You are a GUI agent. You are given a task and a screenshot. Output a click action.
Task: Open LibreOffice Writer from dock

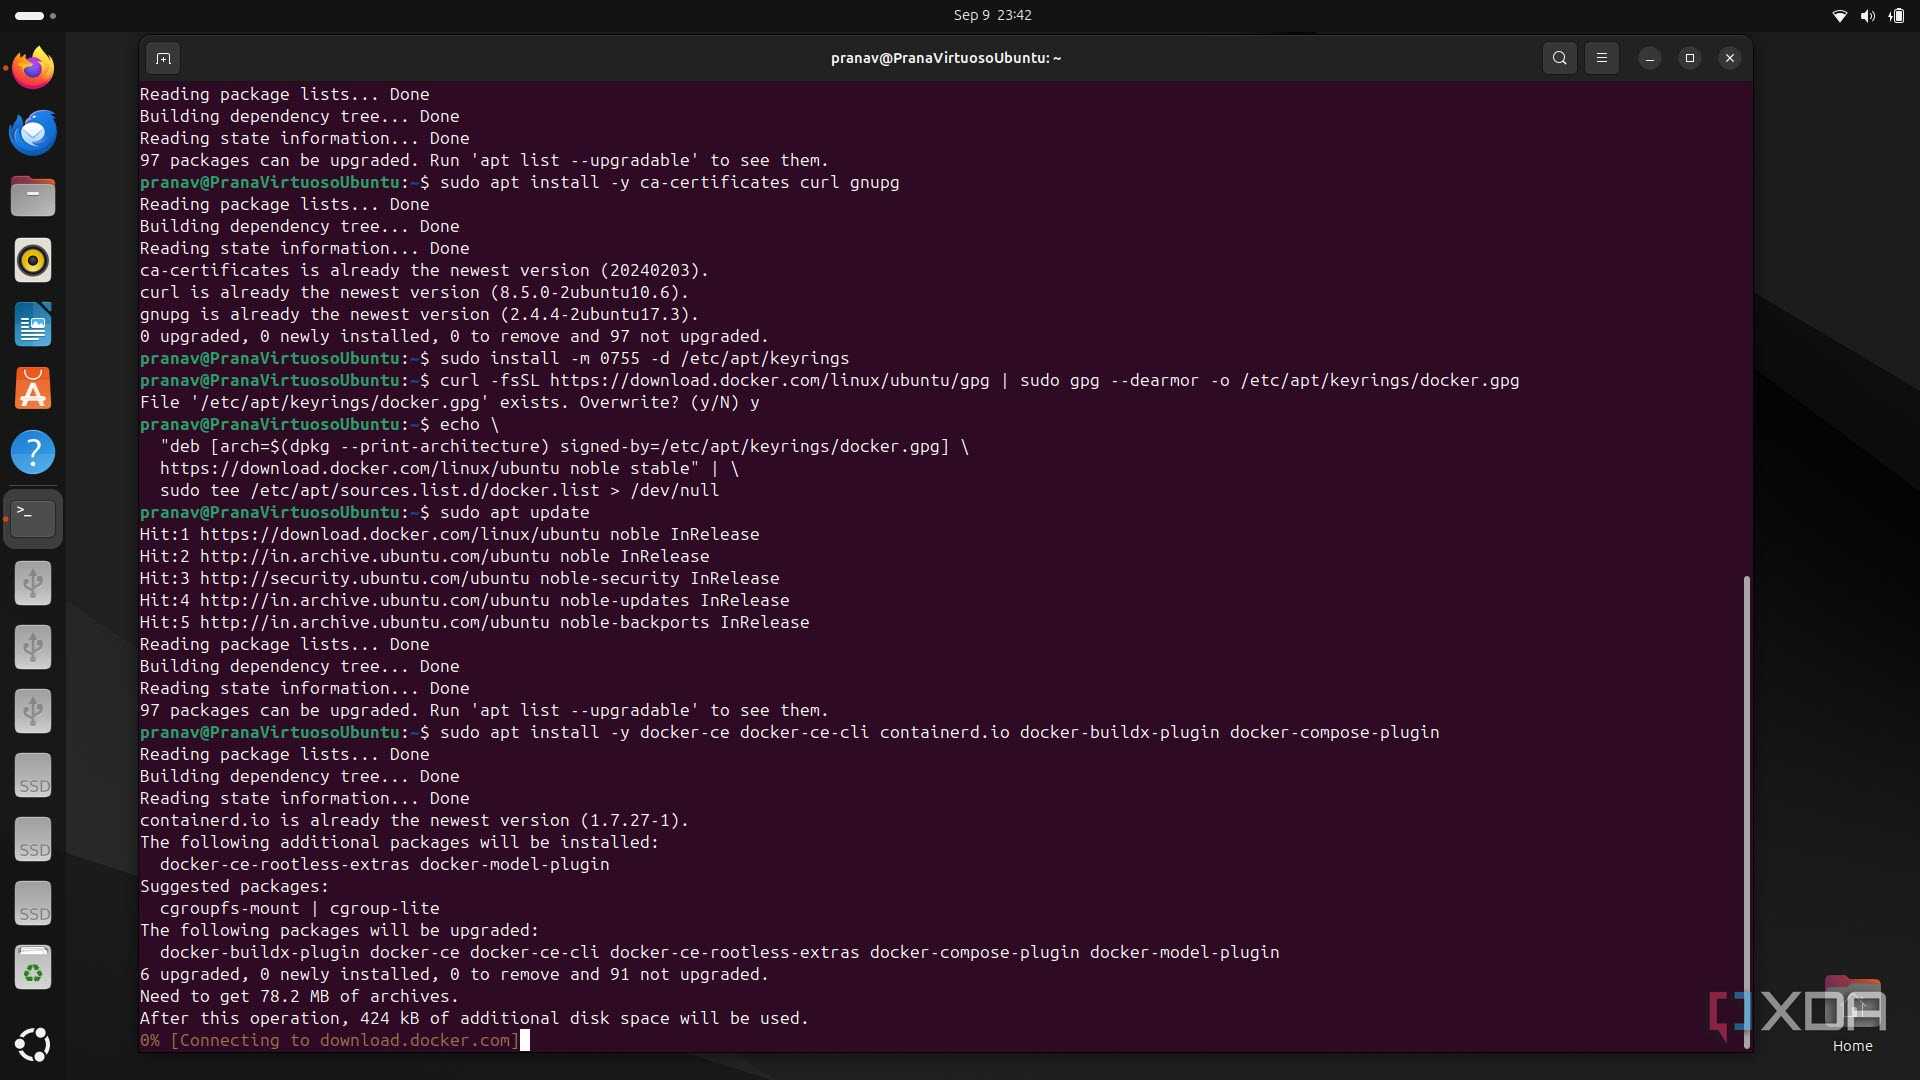[x=33, y=324]
